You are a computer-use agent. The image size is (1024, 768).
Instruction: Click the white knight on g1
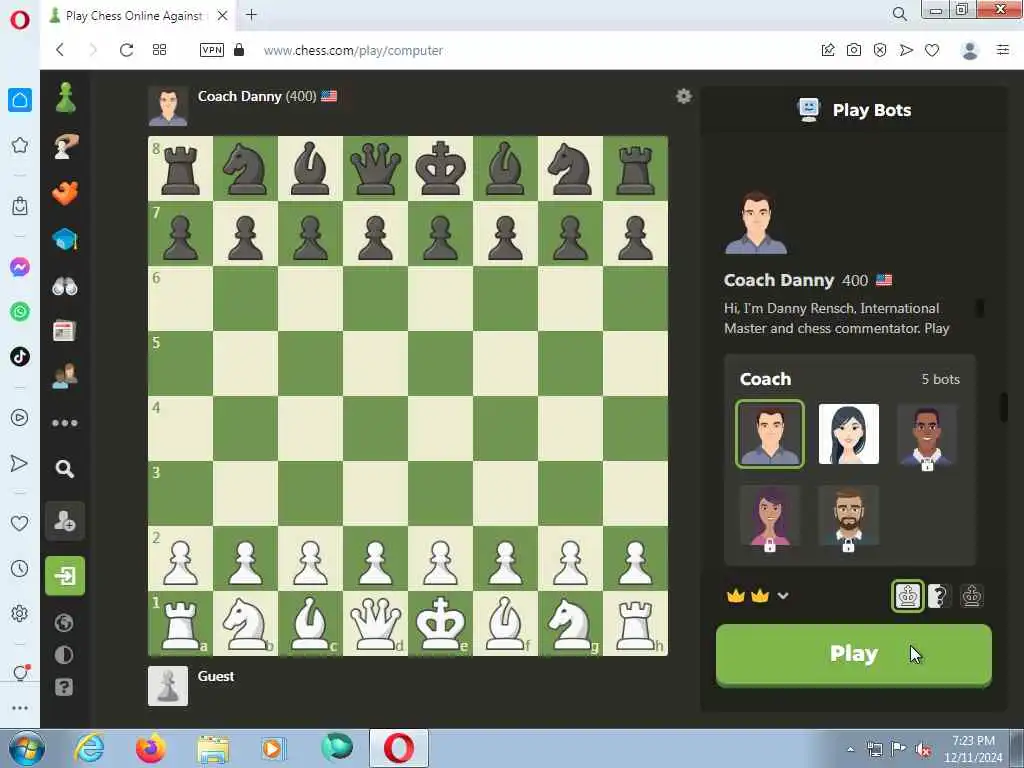pyautogui.click(x=570, y=624)
